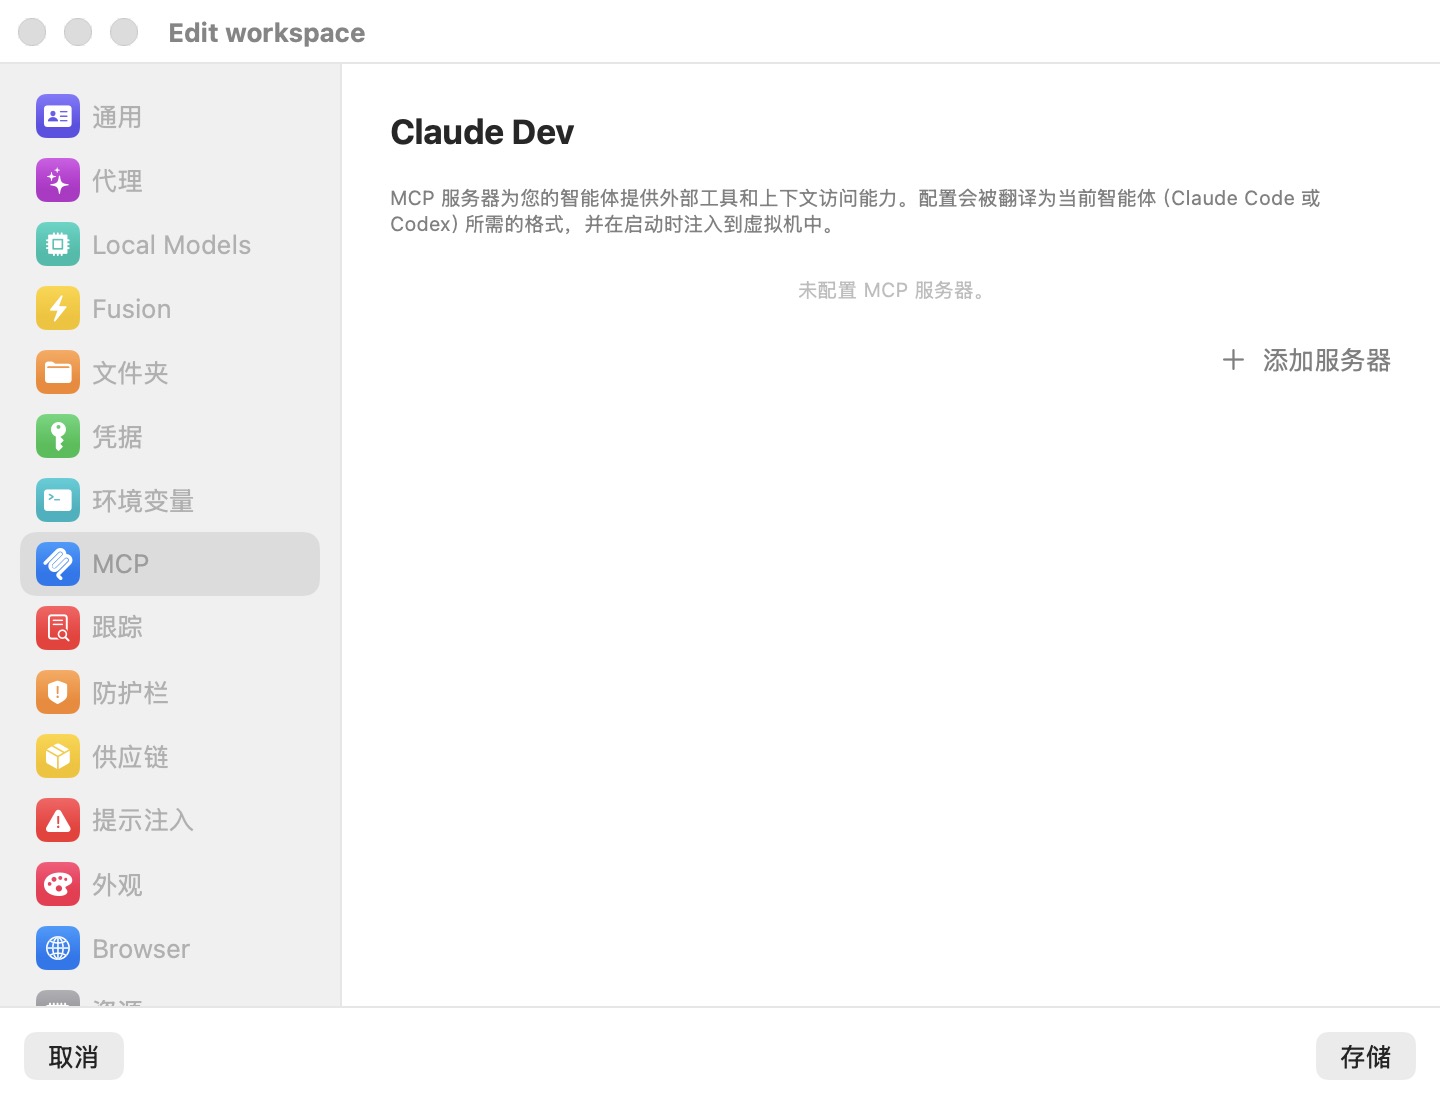This screenshot has height=1104, width=1440.
Task: Switch to the MCP sidebar tab
Action: click(x=170, y=564)
